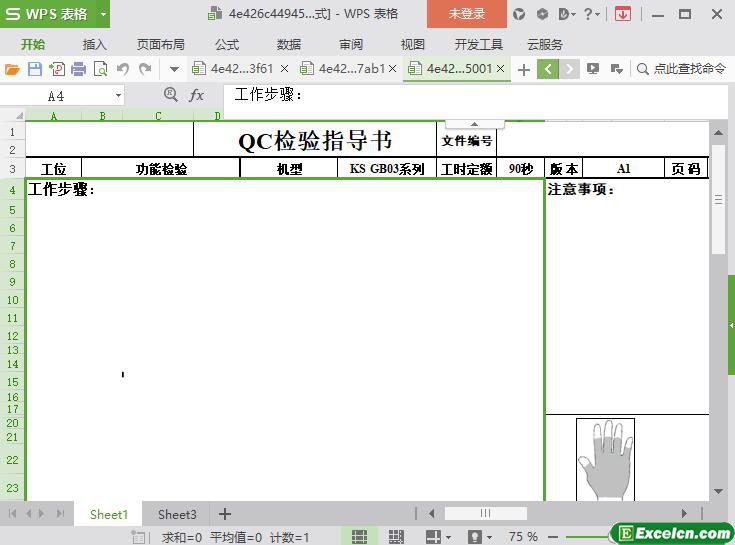Click the horizontal scrollbar thumb
The height and width of the screenshot is (545, 735).
point(486,514)
